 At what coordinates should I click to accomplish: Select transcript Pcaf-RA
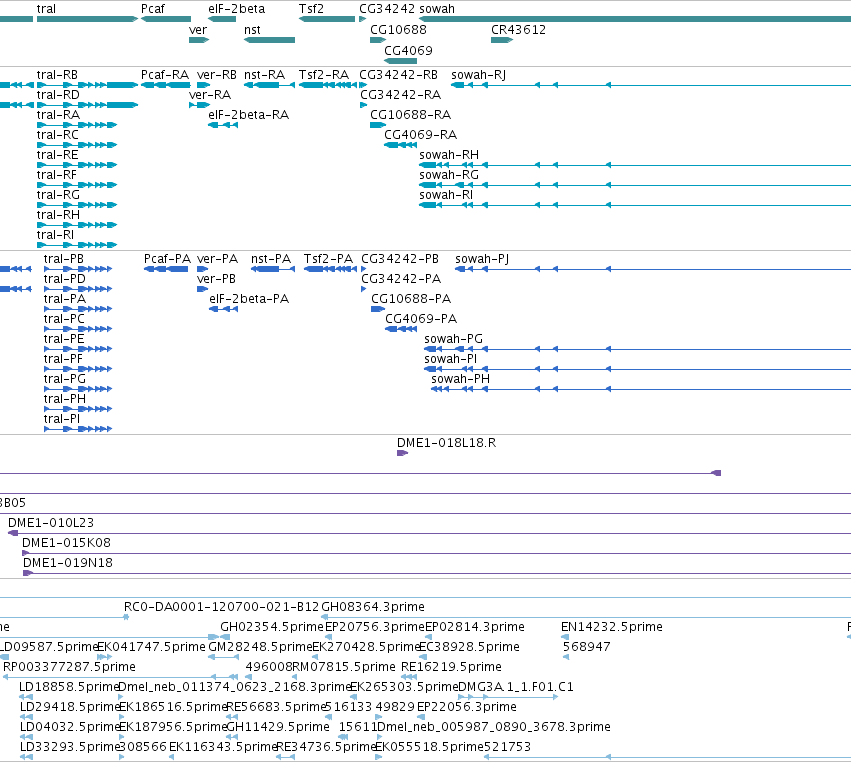coord(165,75)
